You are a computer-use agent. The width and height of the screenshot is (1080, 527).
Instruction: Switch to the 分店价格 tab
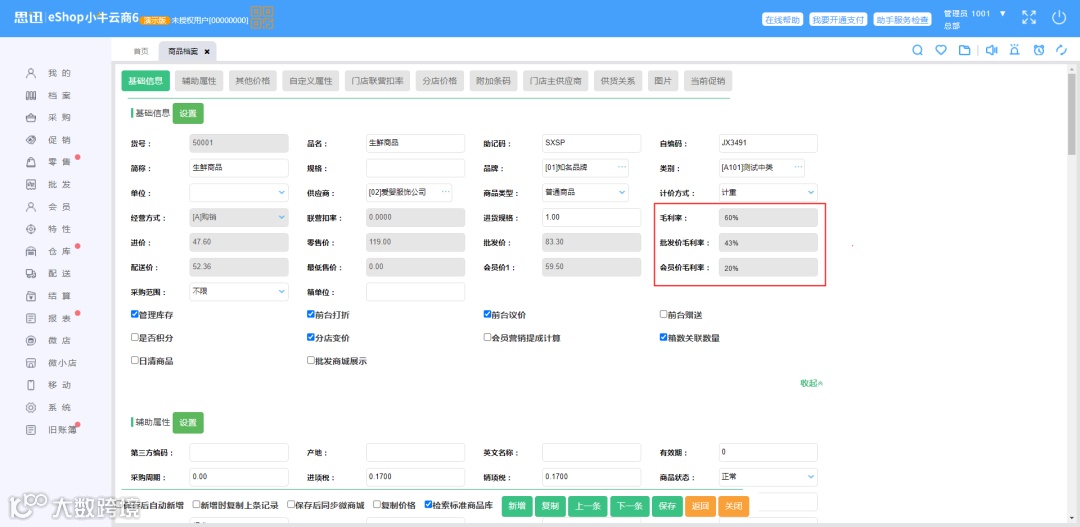(x=440, y=81)
